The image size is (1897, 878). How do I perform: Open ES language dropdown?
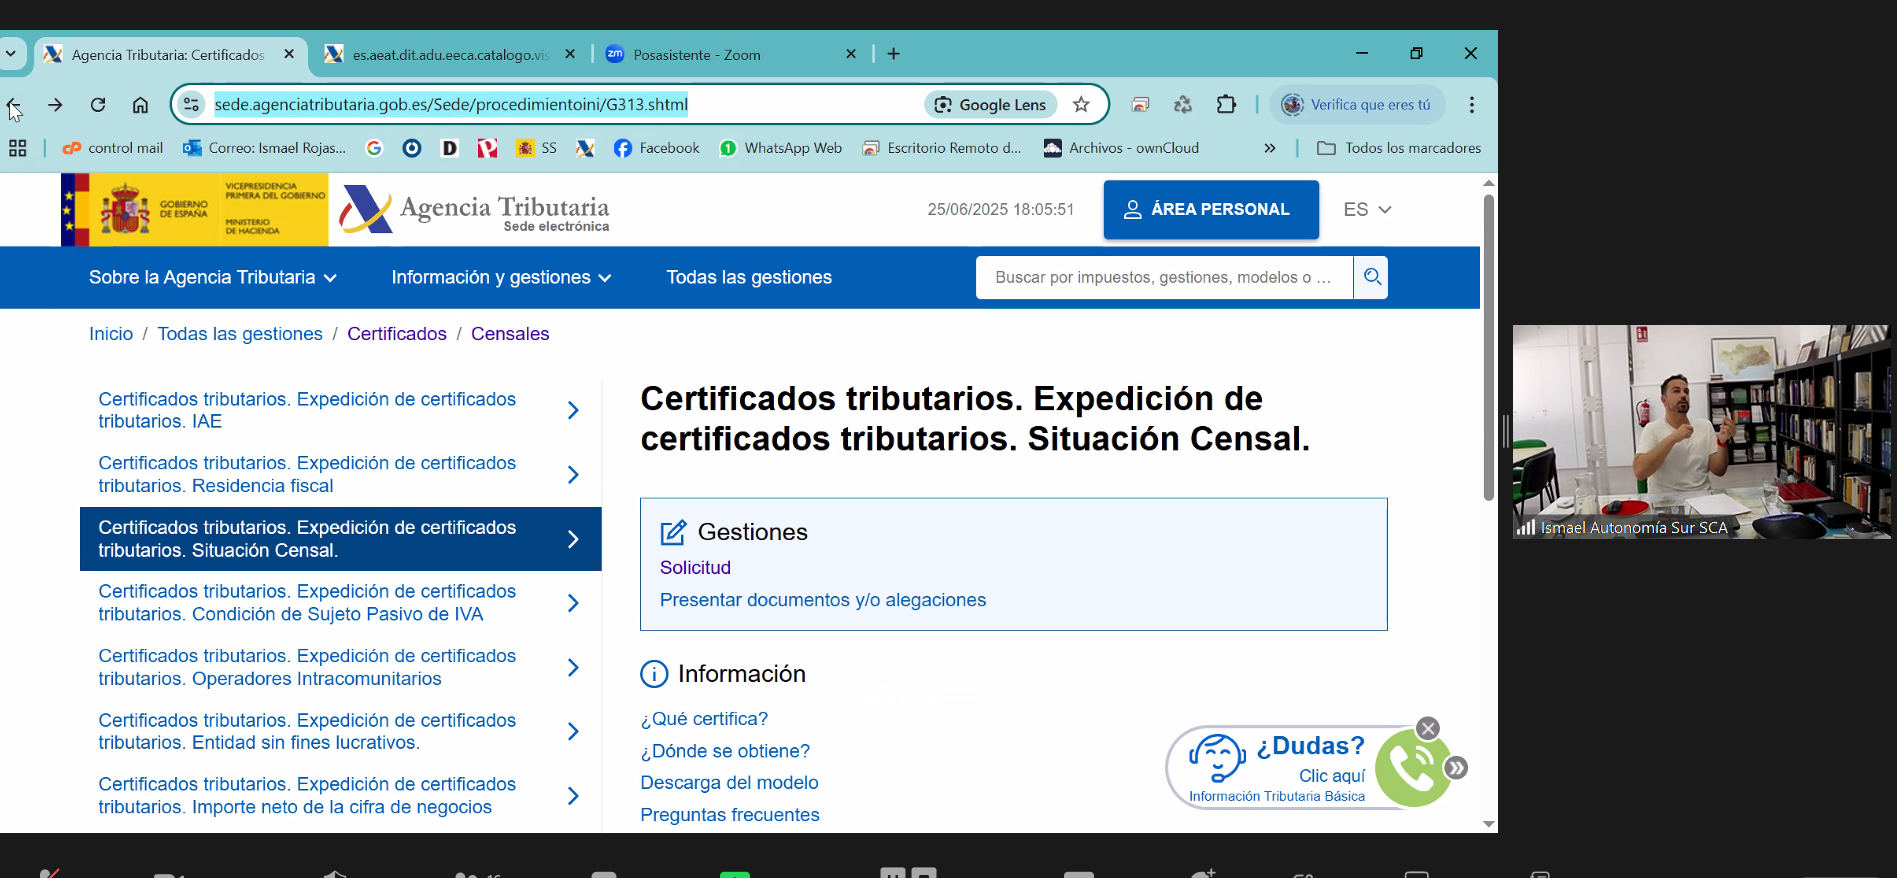[x=1367, y=209]
